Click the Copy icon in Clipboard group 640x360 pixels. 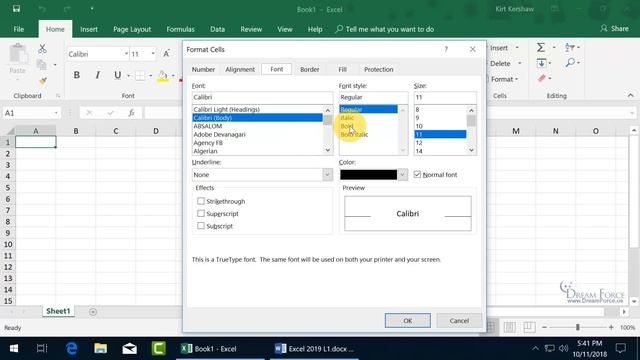(41, 64)
